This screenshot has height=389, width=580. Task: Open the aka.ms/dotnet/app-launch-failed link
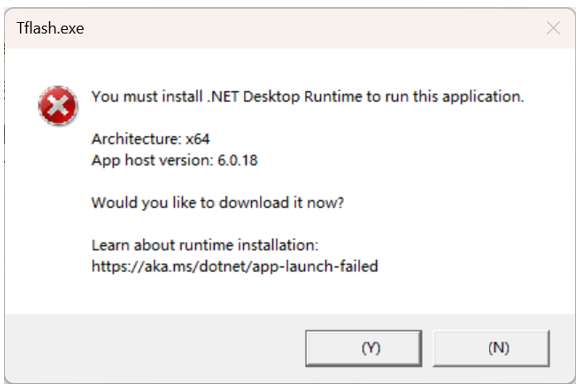[235, 266]
